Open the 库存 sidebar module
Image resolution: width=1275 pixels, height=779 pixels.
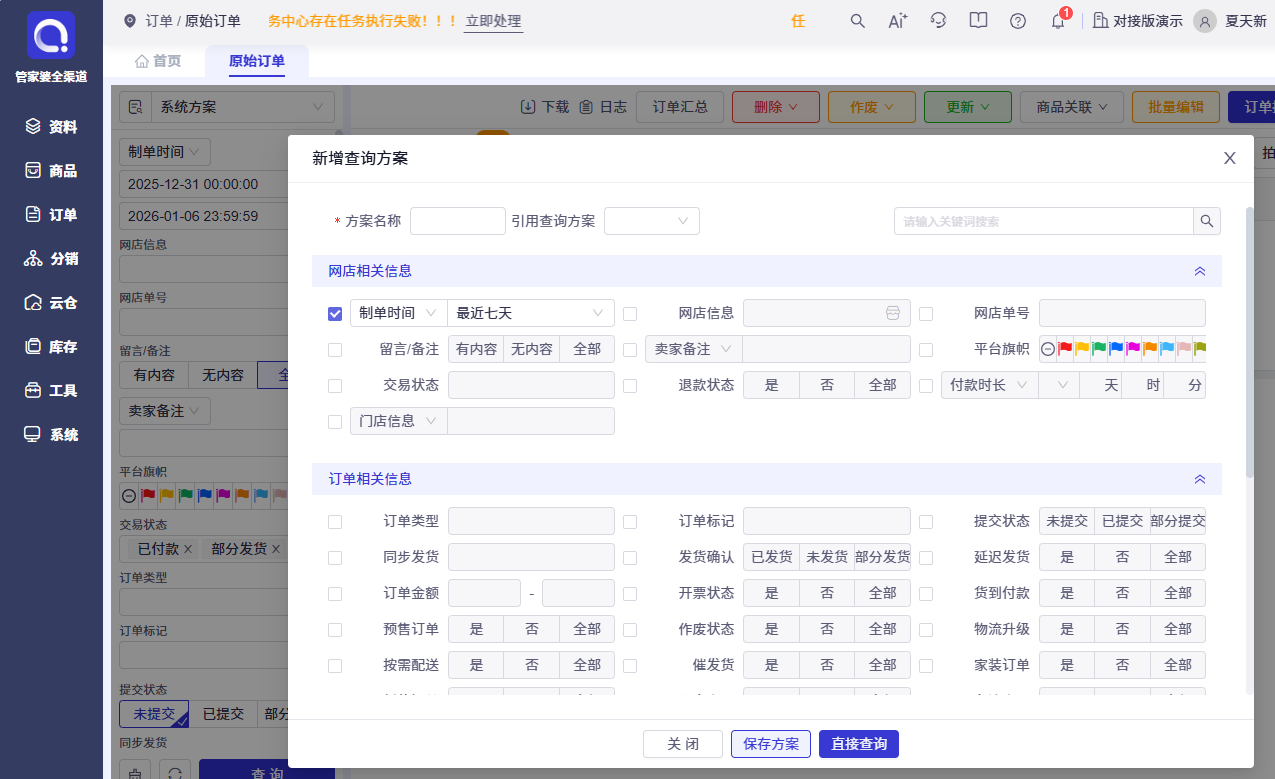[x=51, y=347]
